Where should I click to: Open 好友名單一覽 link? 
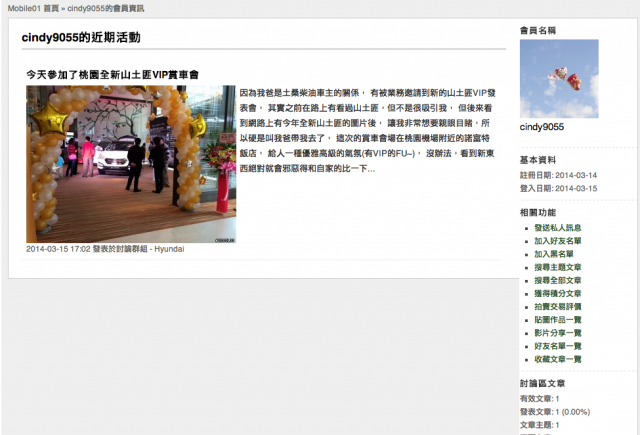(558, 346)
